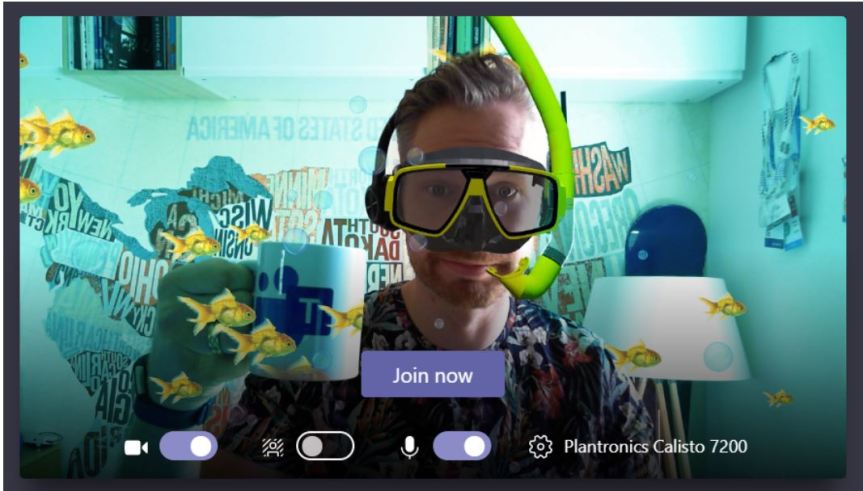
Task: Click the background blur effects icon
Action: [x=272, y=447]
